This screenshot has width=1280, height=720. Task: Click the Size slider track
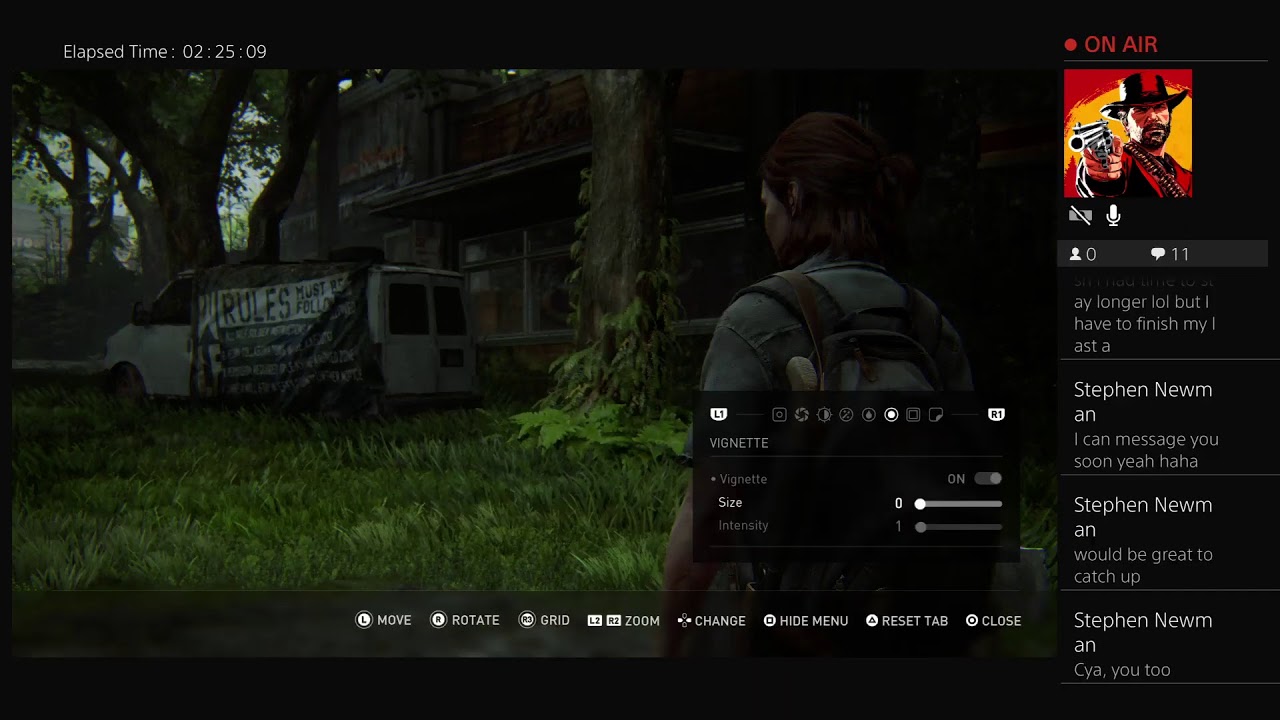(x=958, y=504)
